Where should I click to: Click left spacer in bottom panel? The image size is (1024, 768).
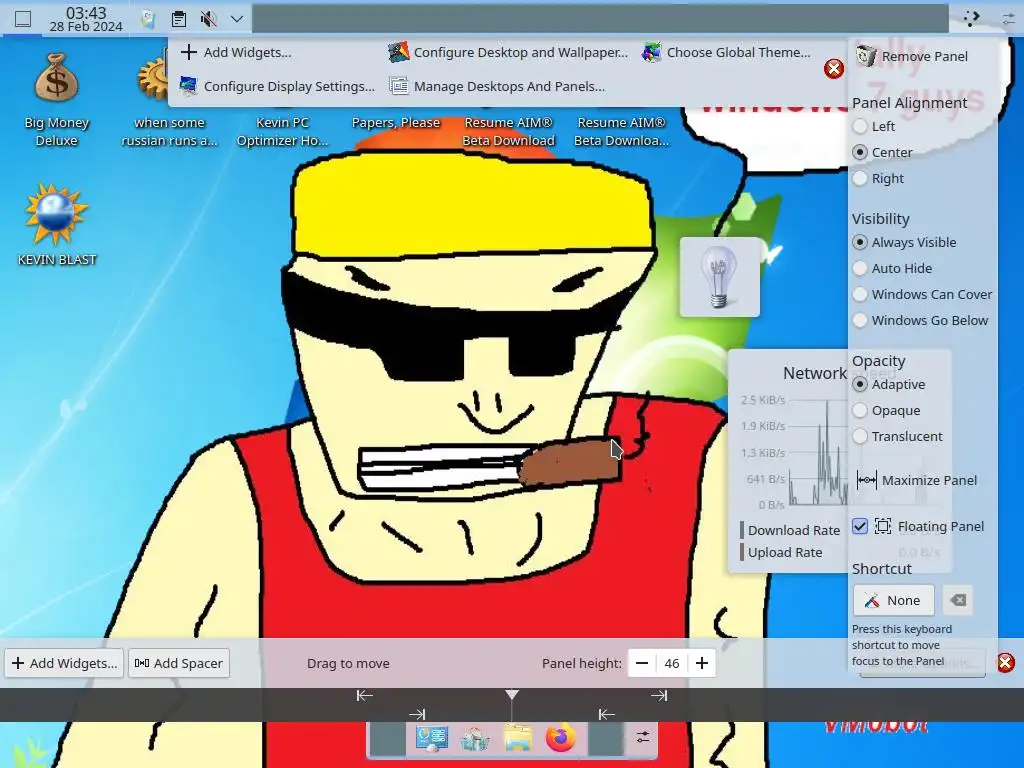(388, 739)
